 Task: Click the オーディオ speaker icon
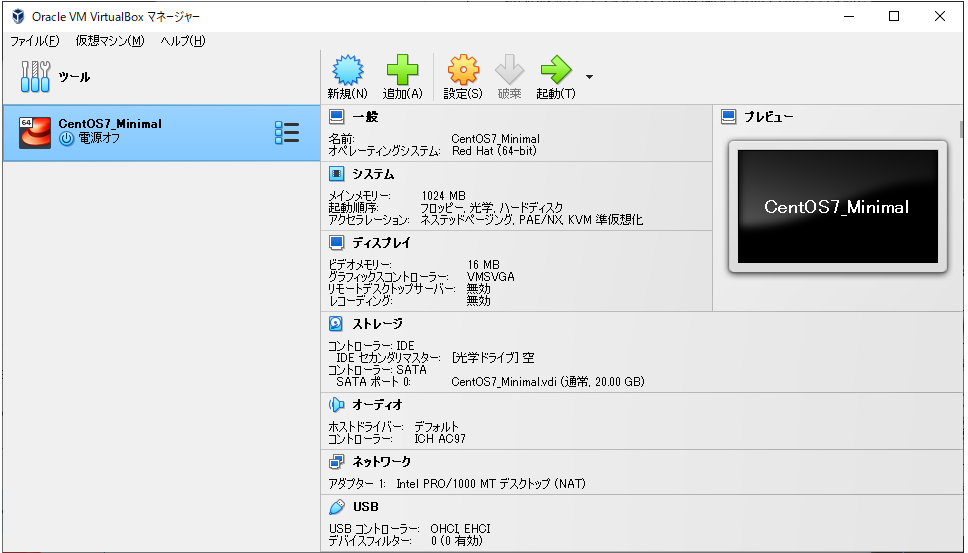click(337, 405)
